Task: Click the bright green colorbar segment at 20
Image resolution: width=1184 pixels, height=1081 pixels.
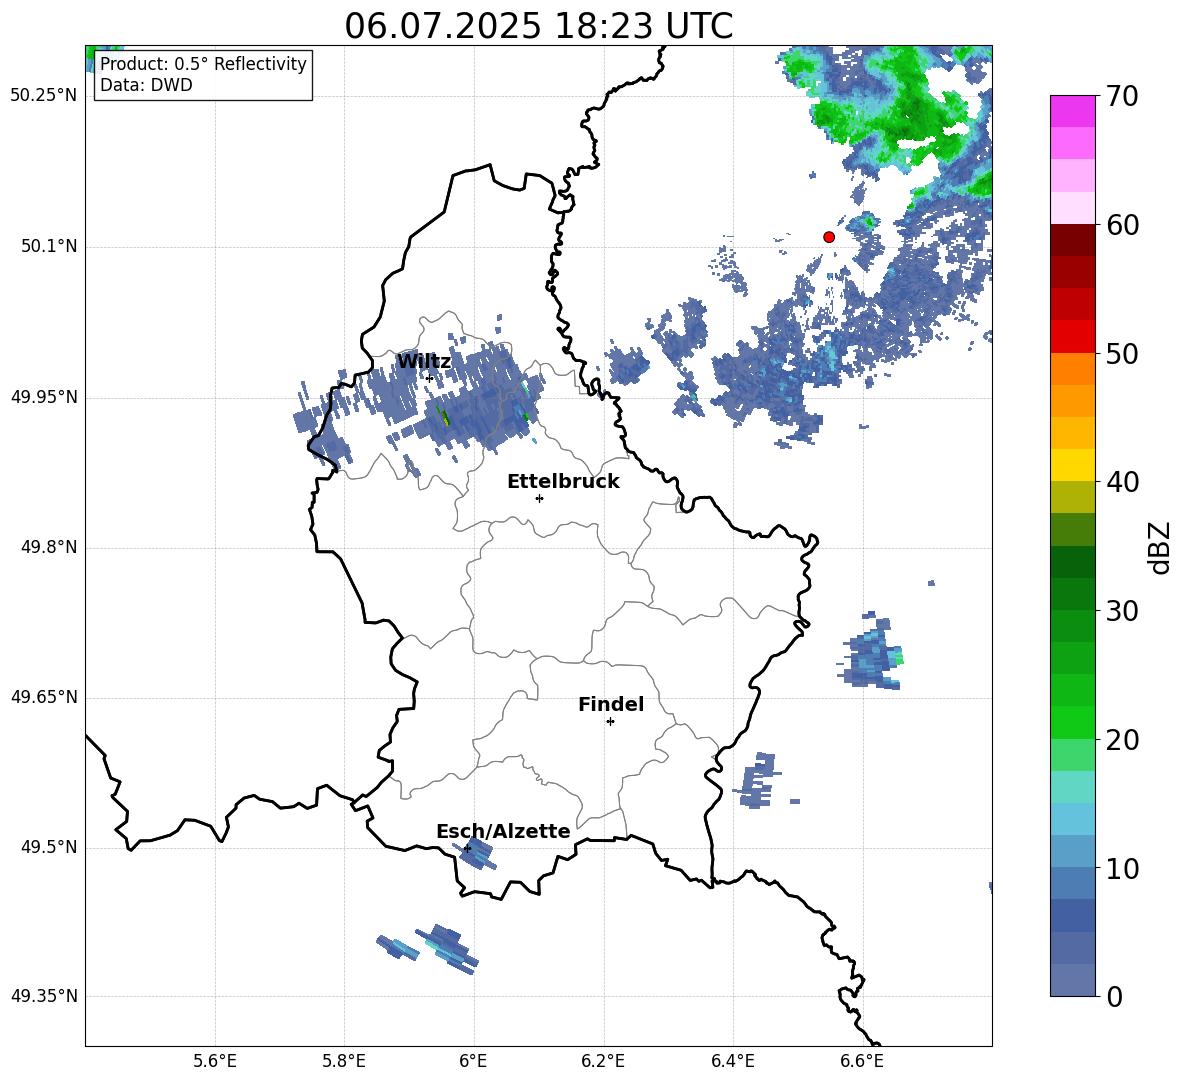Action: 1072,722
